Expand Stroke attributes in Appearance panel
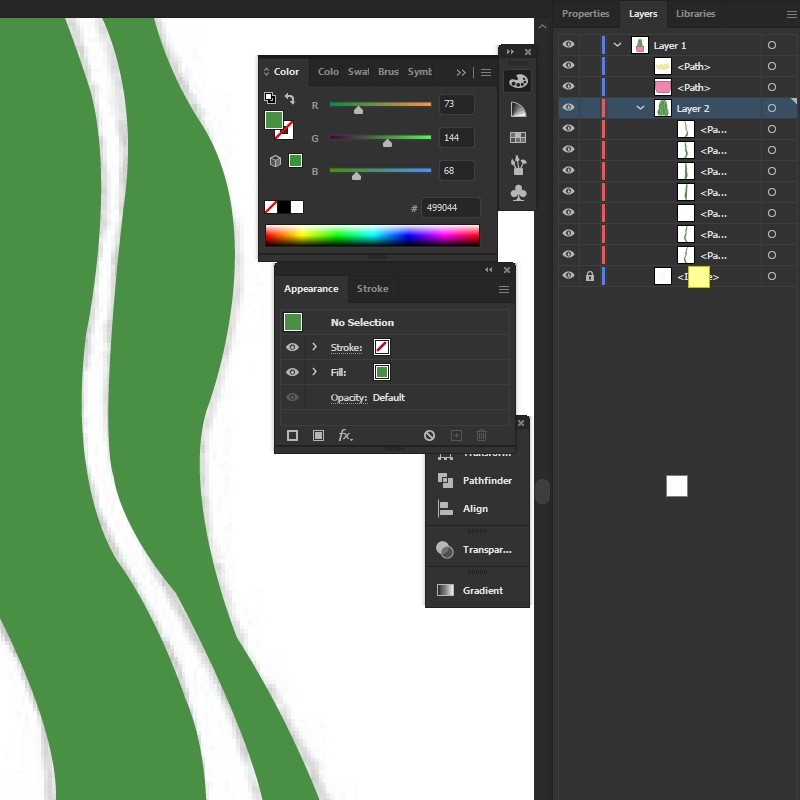The image size is (800, 800). (x=314, y=347)
